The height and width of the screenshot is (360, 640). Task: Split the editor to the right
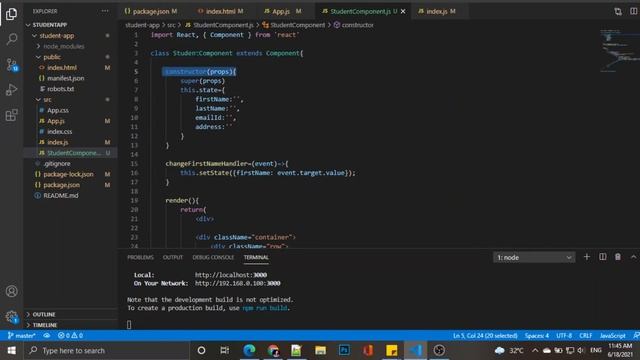point(633,11)
